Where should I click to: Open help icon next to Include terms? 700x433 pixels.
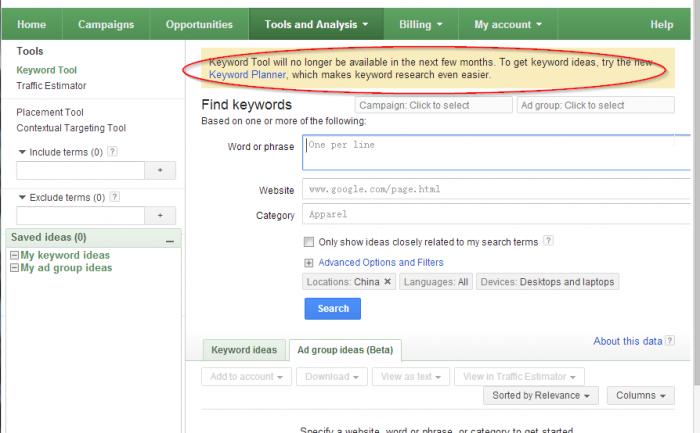[x=112, y=151]
